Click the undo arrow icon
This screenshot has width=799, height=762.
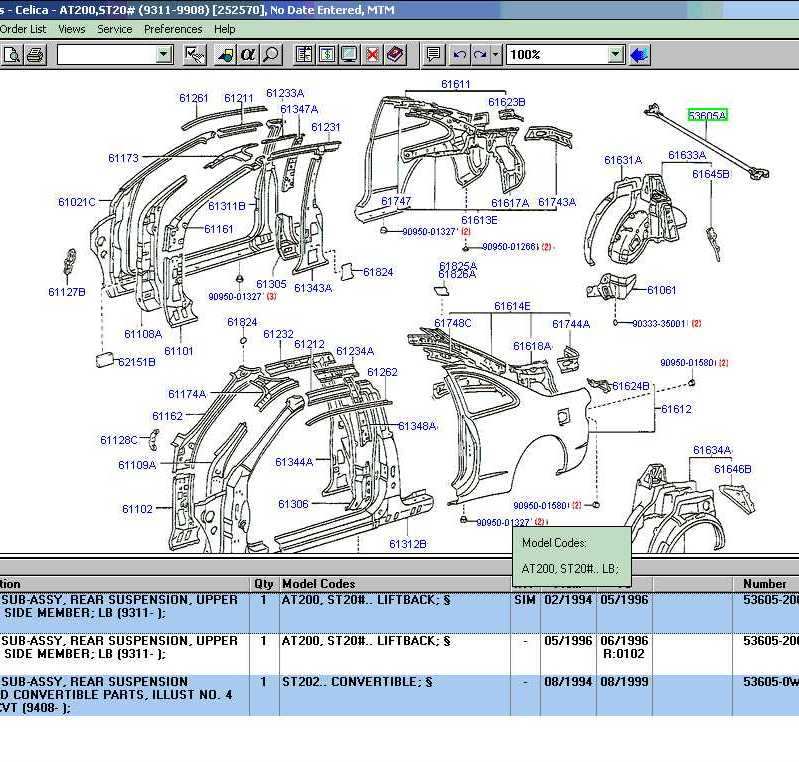pos(460,55)
